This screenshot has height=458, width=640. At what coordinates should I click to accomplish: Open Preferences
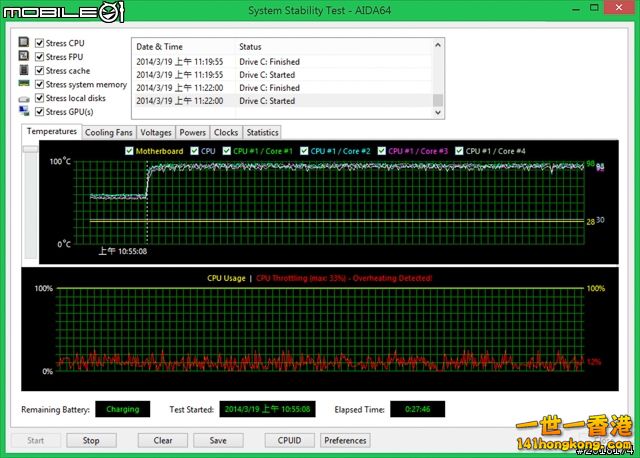[345, 440]
